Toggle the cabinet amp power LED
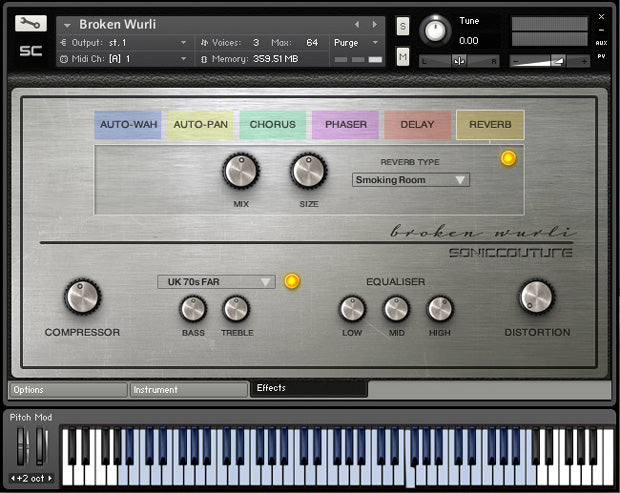The height and width of the screenshot is (493, 620). click(x=292, y=281)
